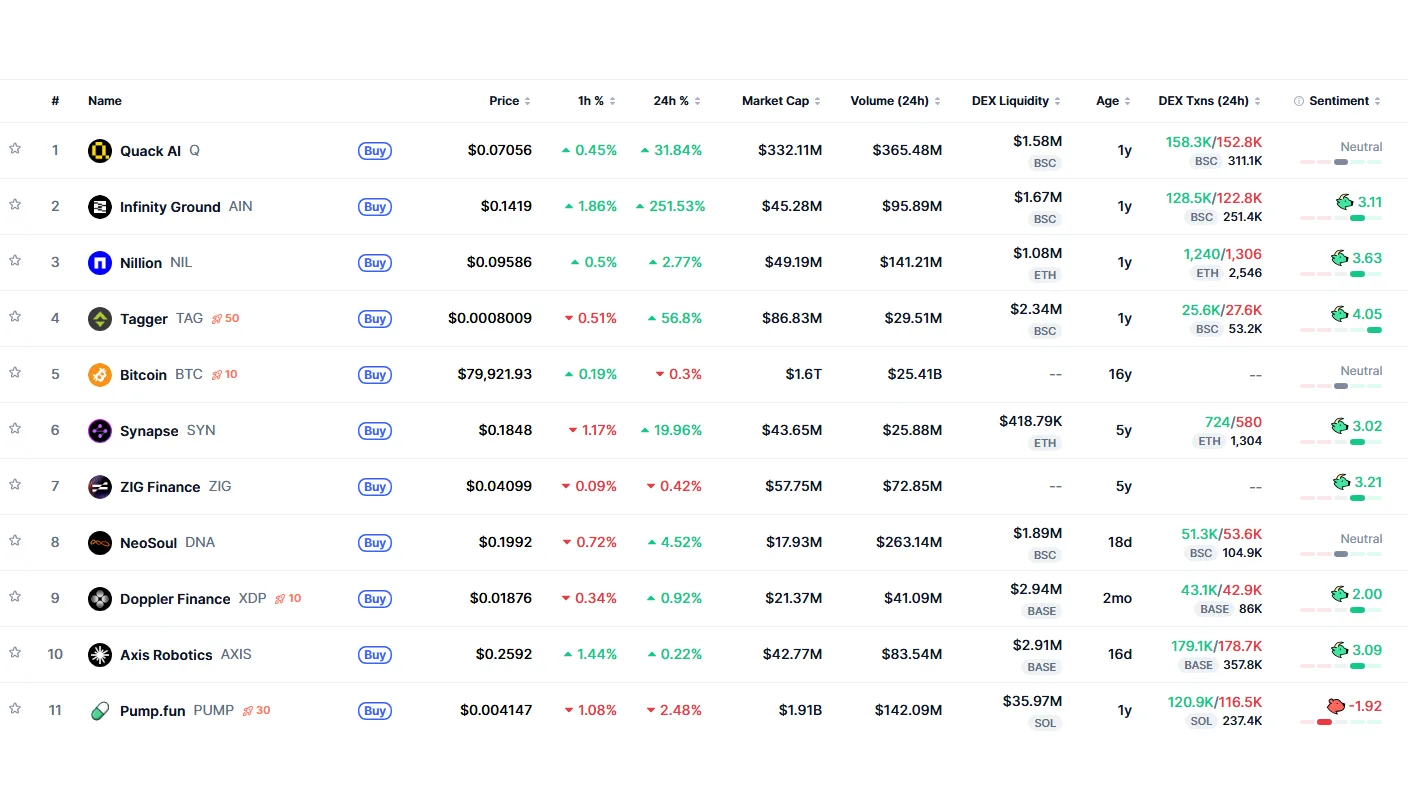Screen dimensions: 1424x801
Task: Click the Synapse coin logo
Action: click(99, 431)
